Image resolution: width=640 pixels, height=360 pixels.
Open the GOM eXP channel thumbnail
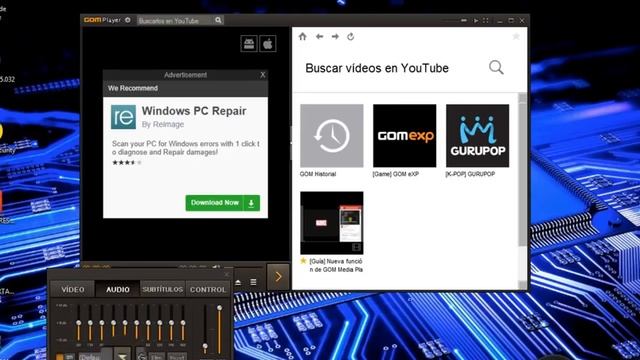pyautogui.click(x=404, y=136)
